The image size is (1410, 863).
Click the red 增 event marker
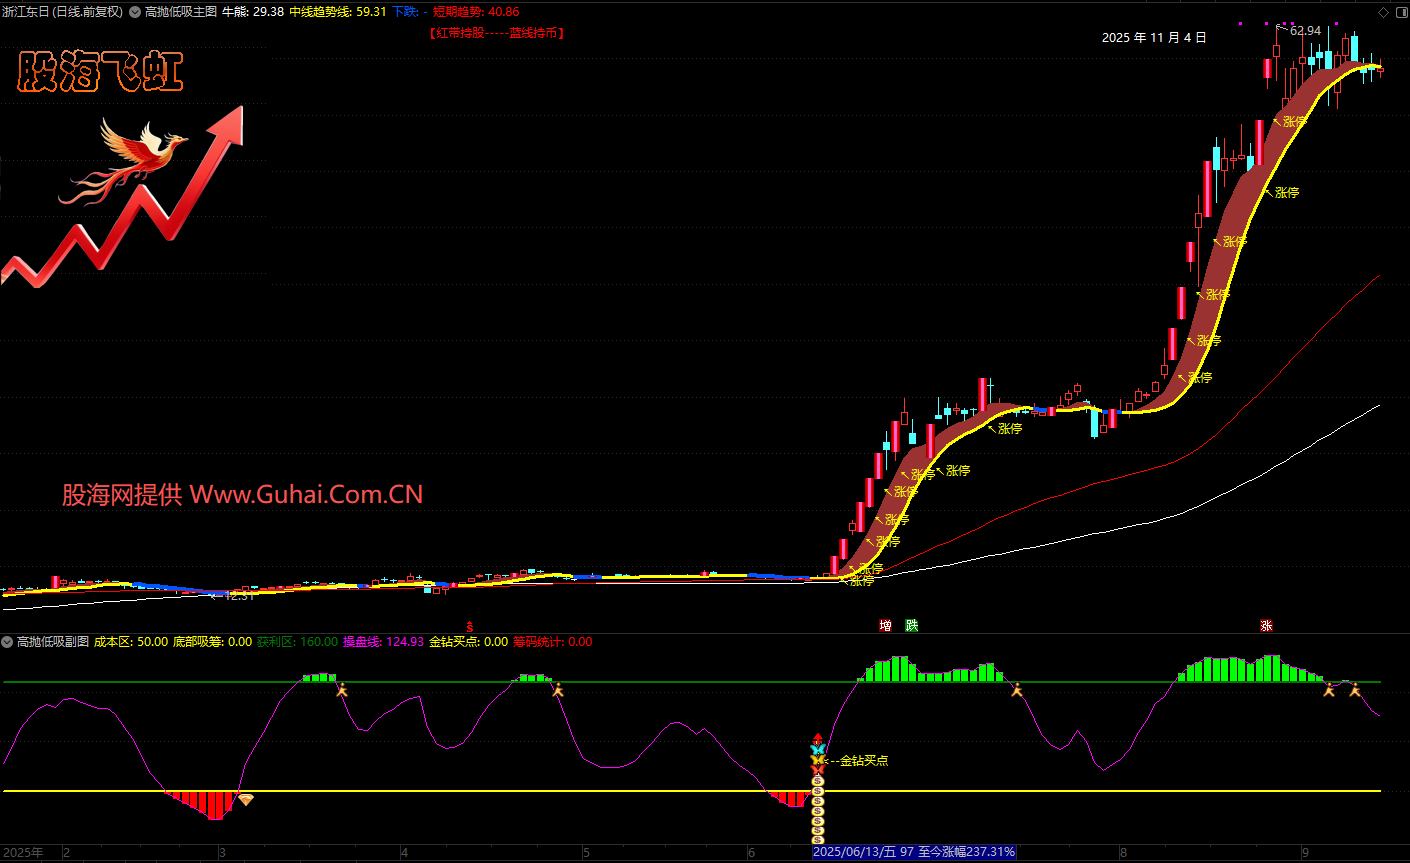pos(885,626)
